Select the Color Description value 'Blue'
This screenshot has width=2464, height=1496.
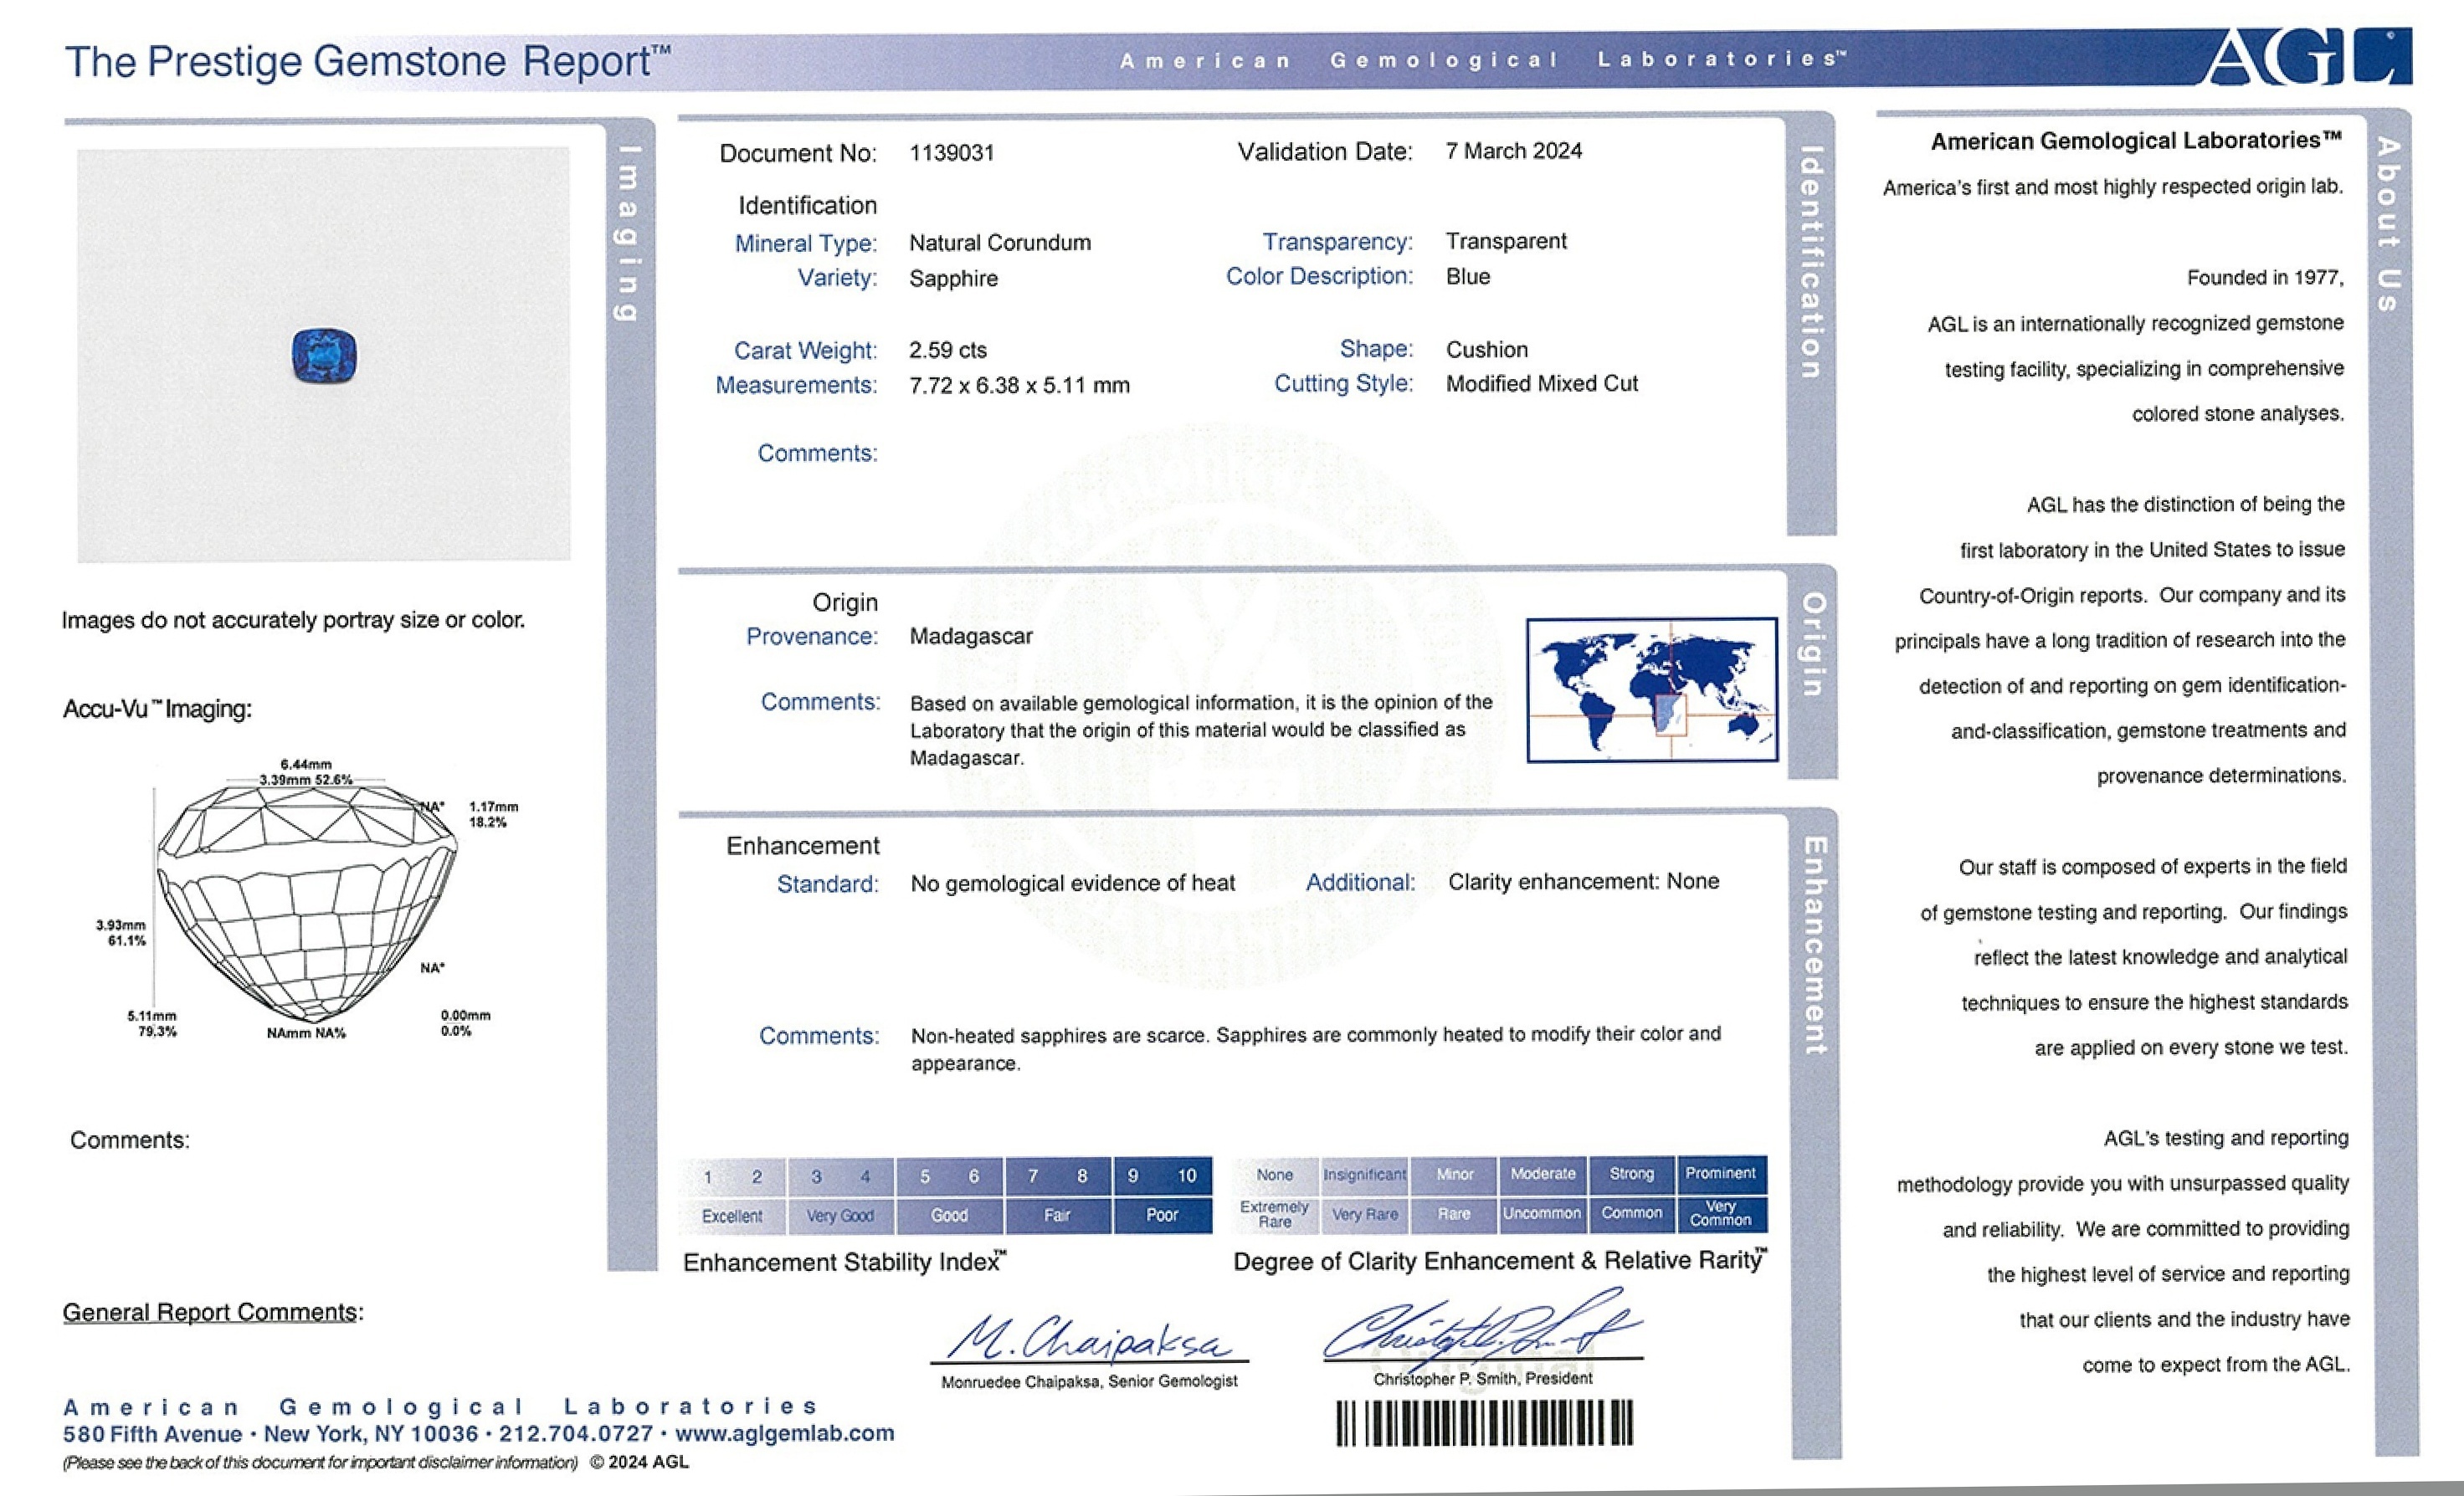click(x=1468, y=277)
